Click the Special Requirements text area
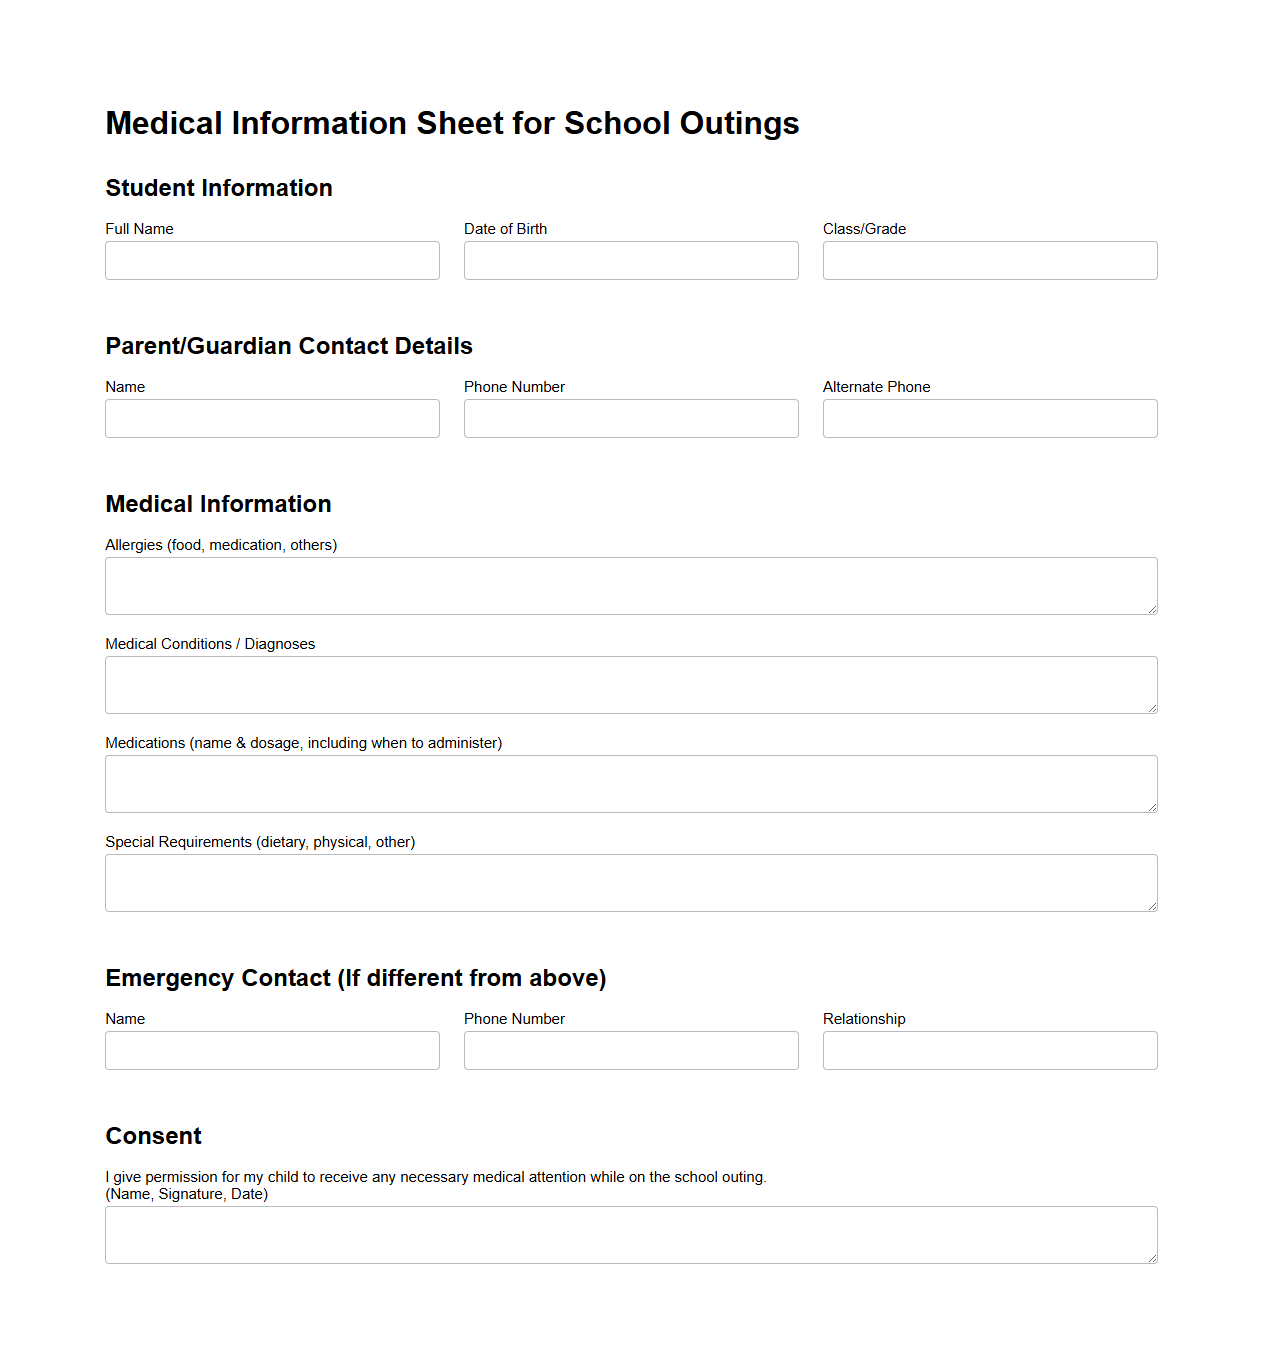Image resolution: width=1263 pixels, height=1368 pixels. click(630, 882)
